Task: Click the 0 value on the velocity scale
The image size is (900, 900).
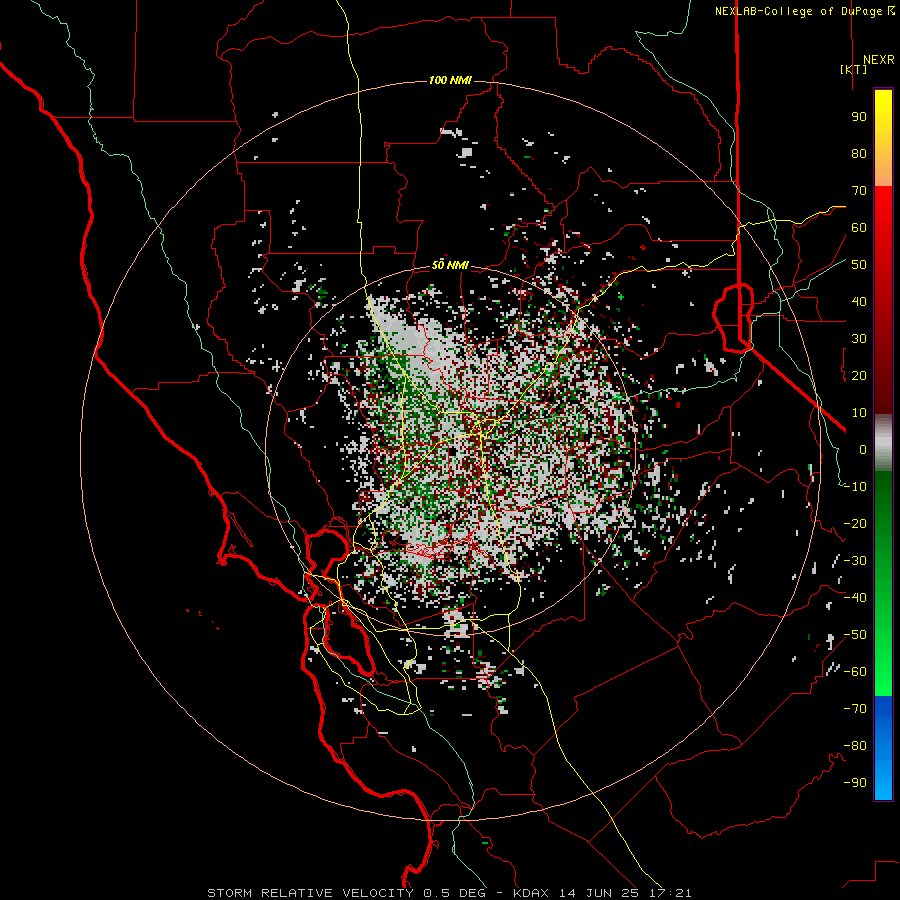Action: [863, 449]
